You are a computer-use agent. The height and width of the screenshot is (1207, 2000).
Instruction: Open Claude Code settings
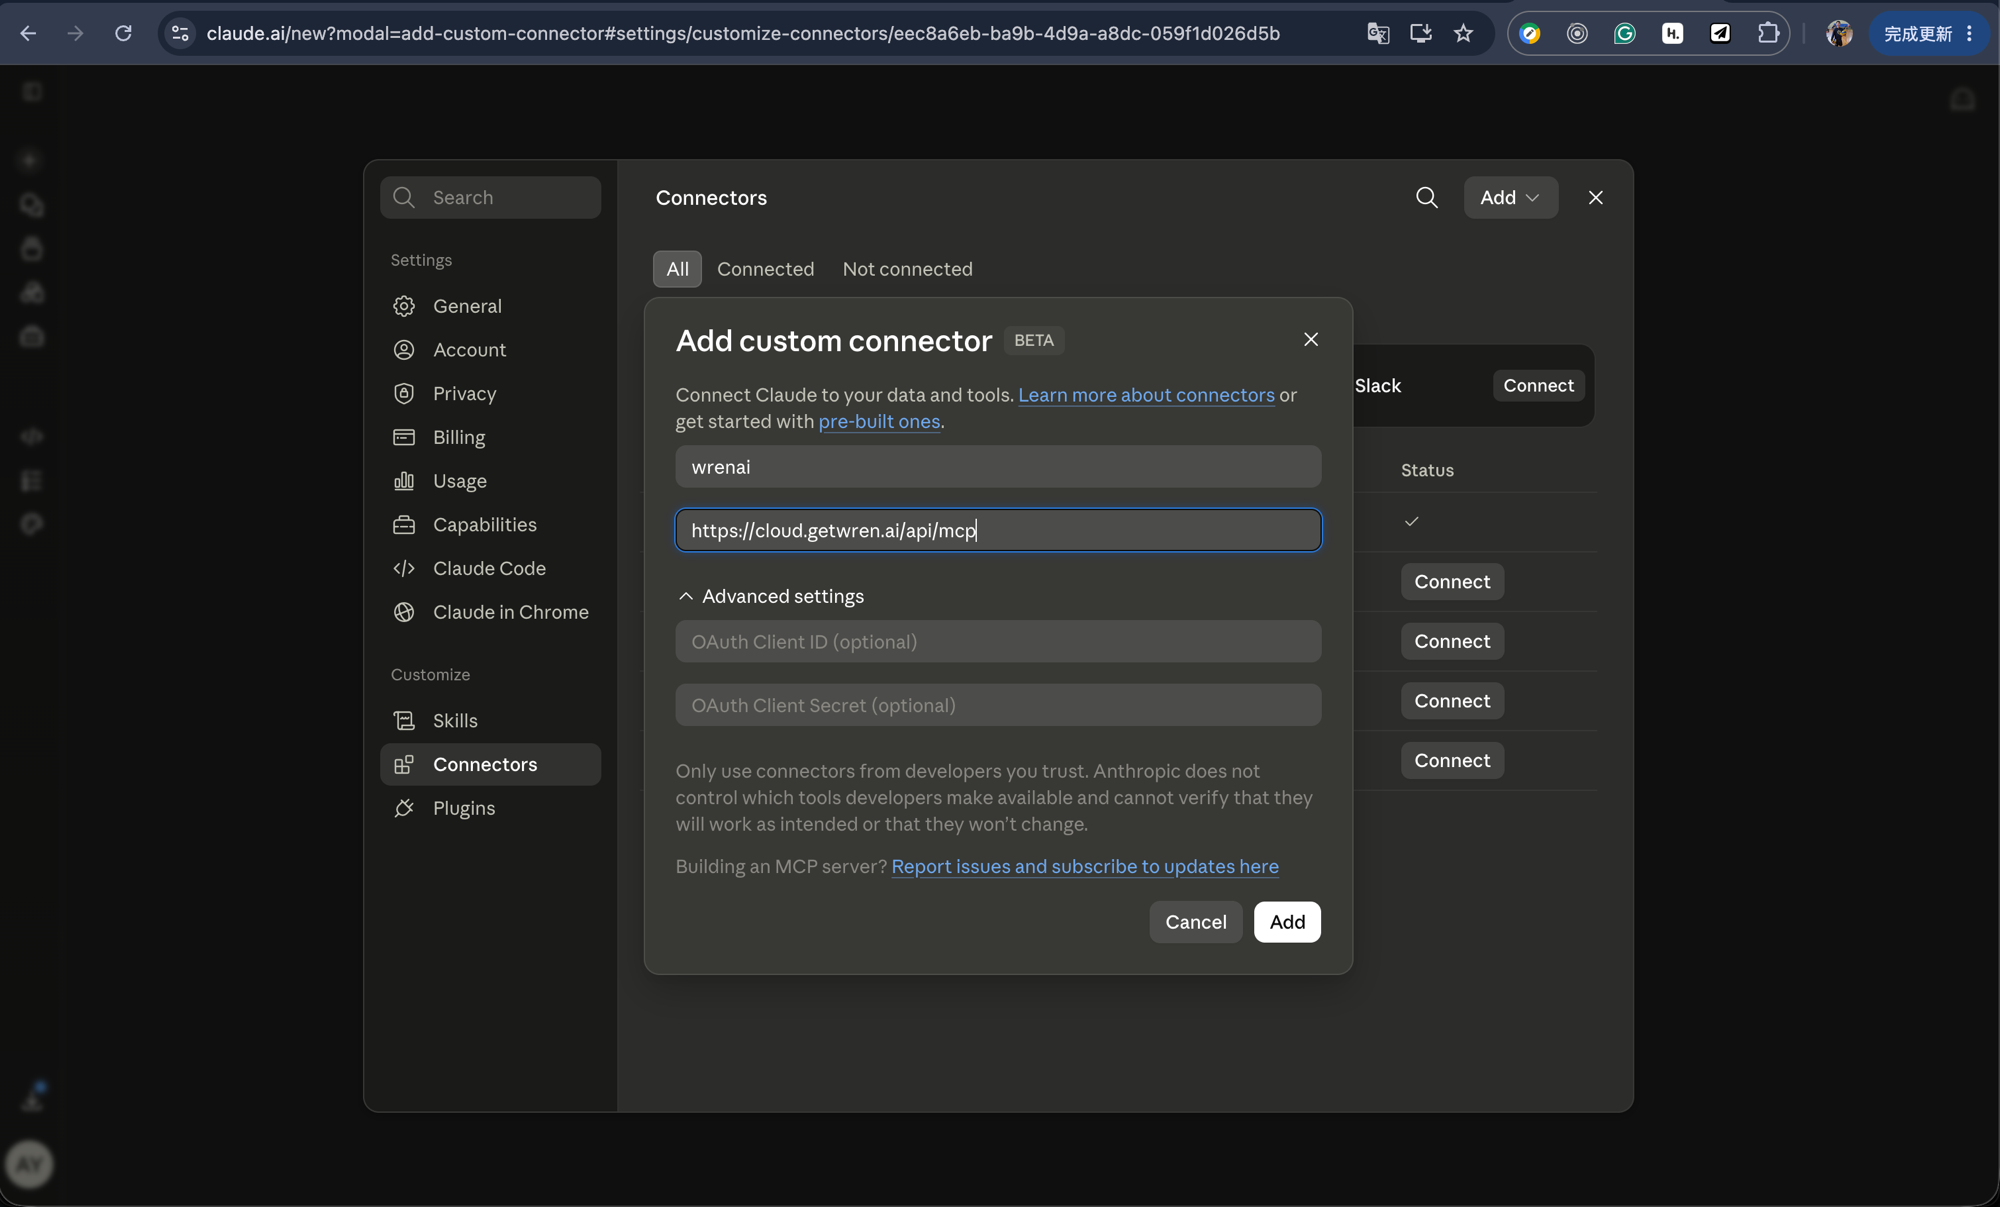[x=490, y=568]
